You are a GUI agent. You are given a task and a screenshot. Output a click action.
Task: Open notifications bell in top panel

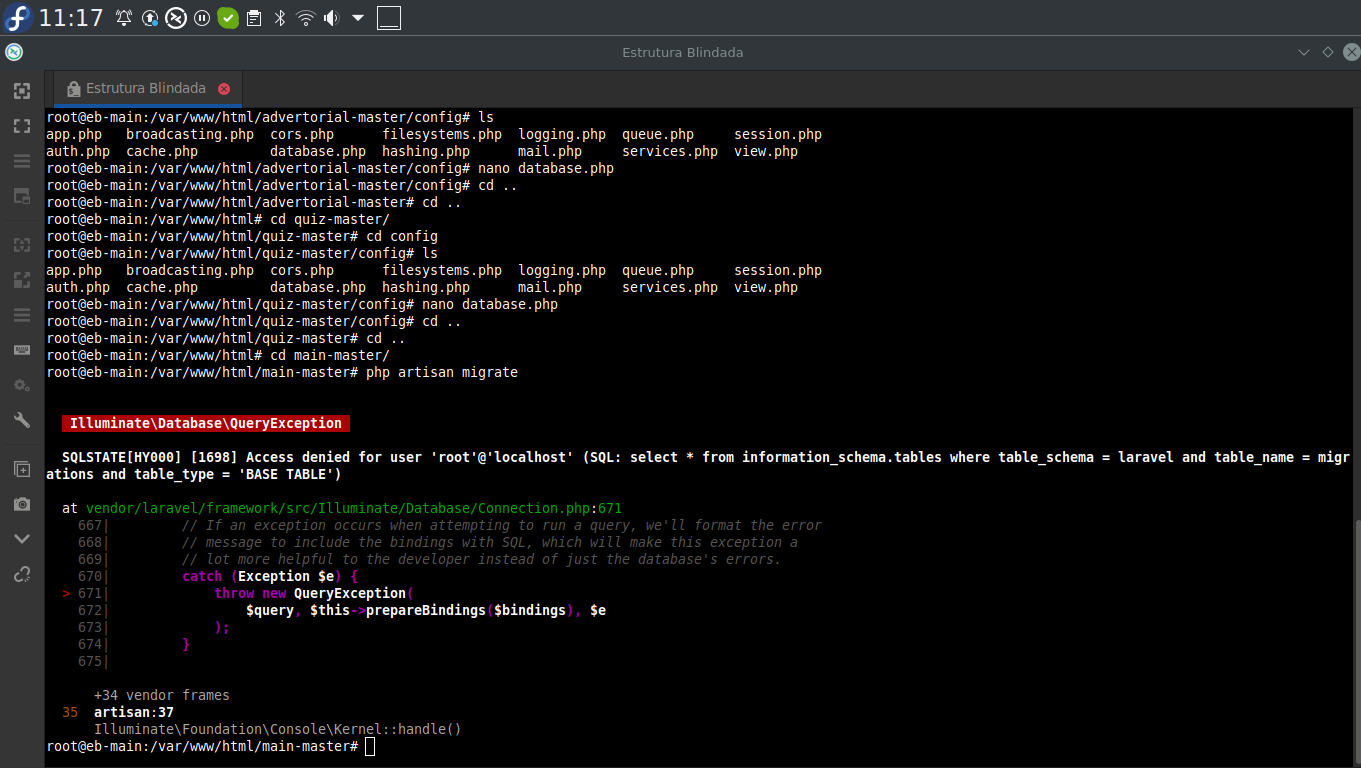coord(124,18)
